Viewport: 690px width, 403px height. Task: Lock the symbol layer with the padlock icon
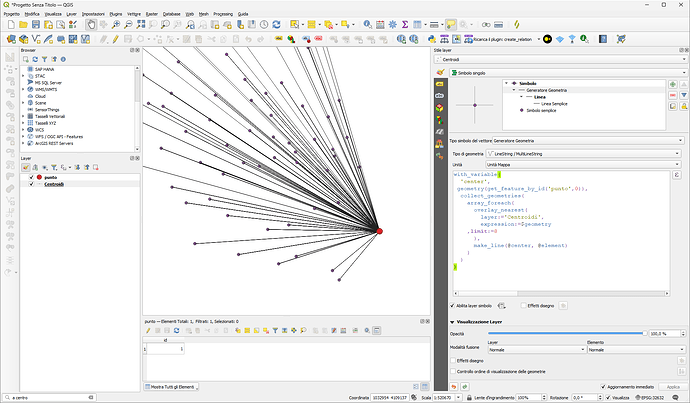tap(684, 106)
